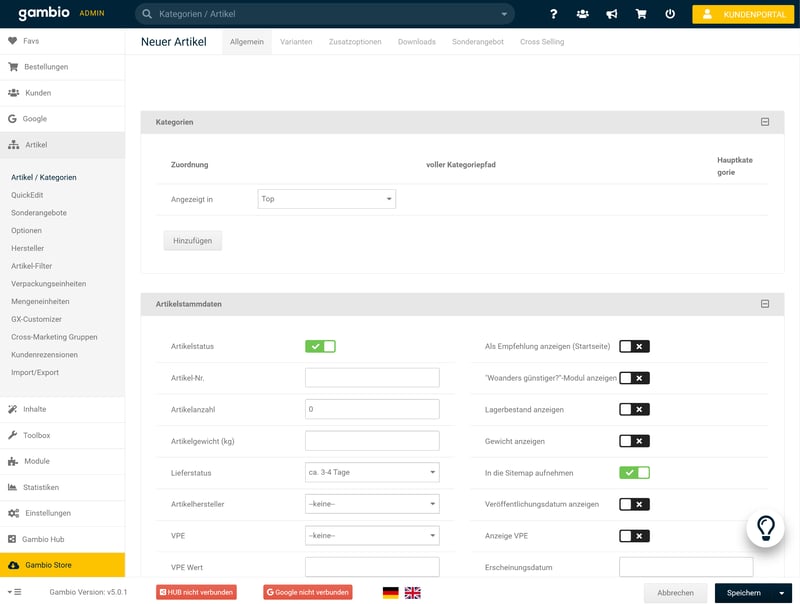Open the shopping cart icon in header
This screenshot has width=800, height=604.
pyautogui.click(x=641, y=14)
